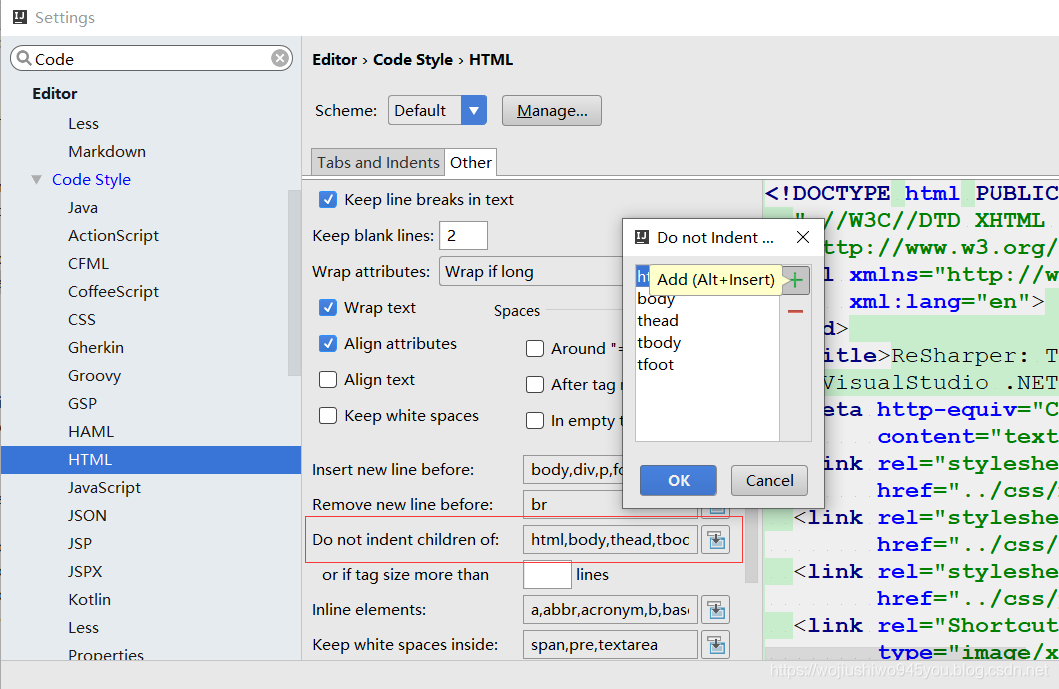Click Cancel in Do not Indent dialog
This screenshot has width=1059, height=689.
tap(769, 480)
